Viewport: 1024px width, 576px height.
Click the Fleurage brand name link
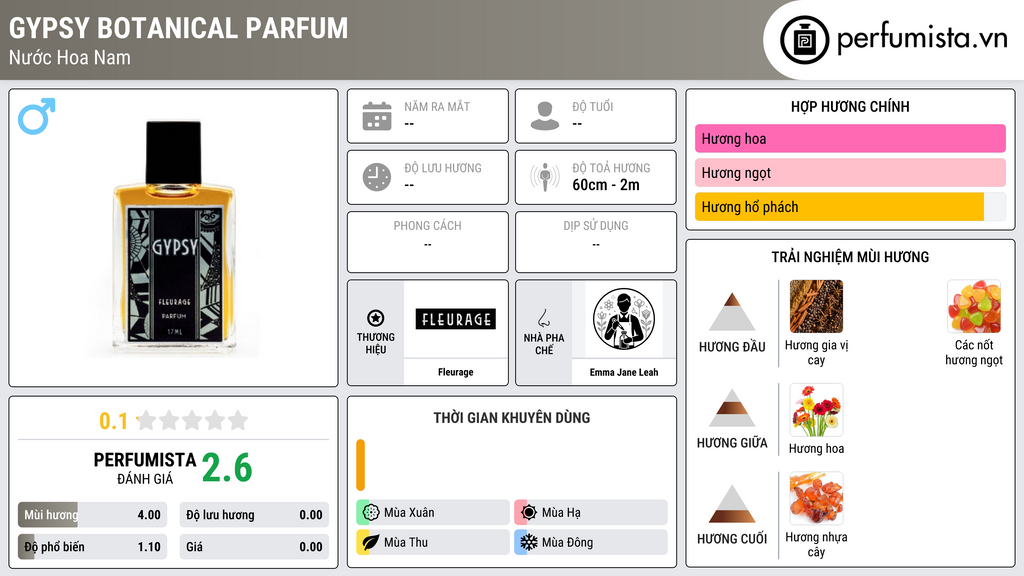[x=455, y=372]
